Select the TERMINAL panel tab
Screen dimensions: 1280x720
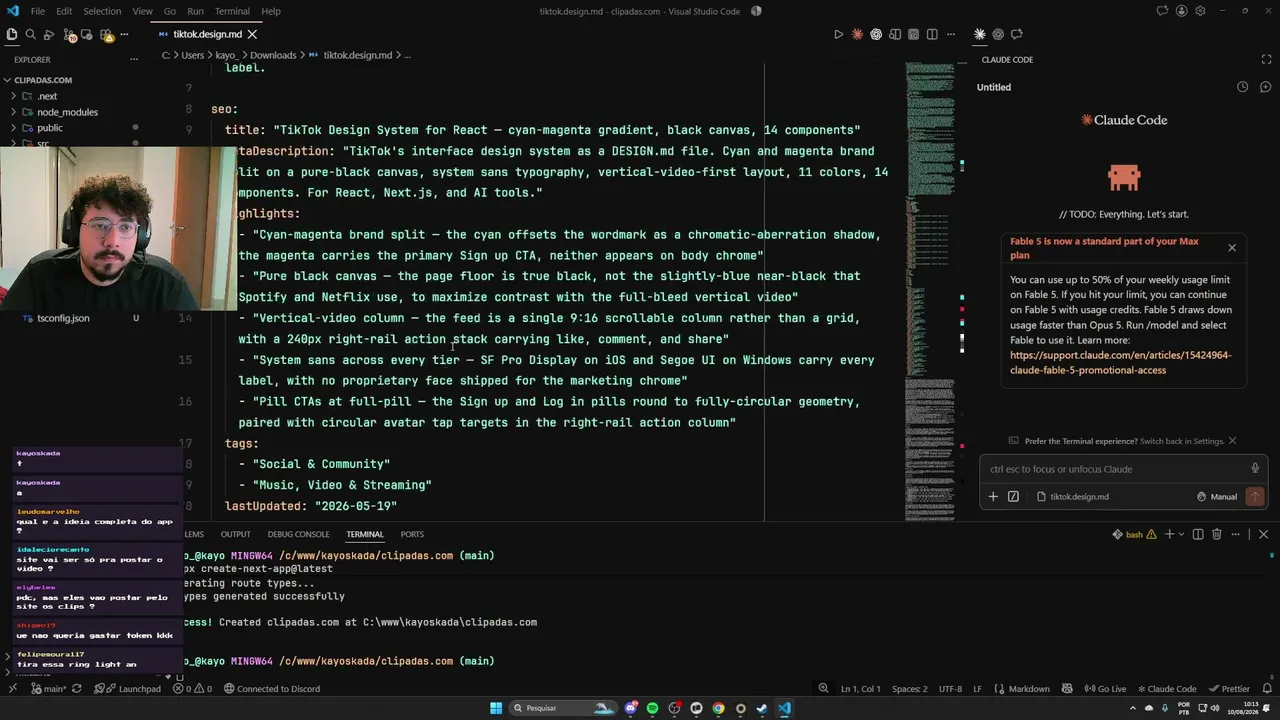[365, 534]
